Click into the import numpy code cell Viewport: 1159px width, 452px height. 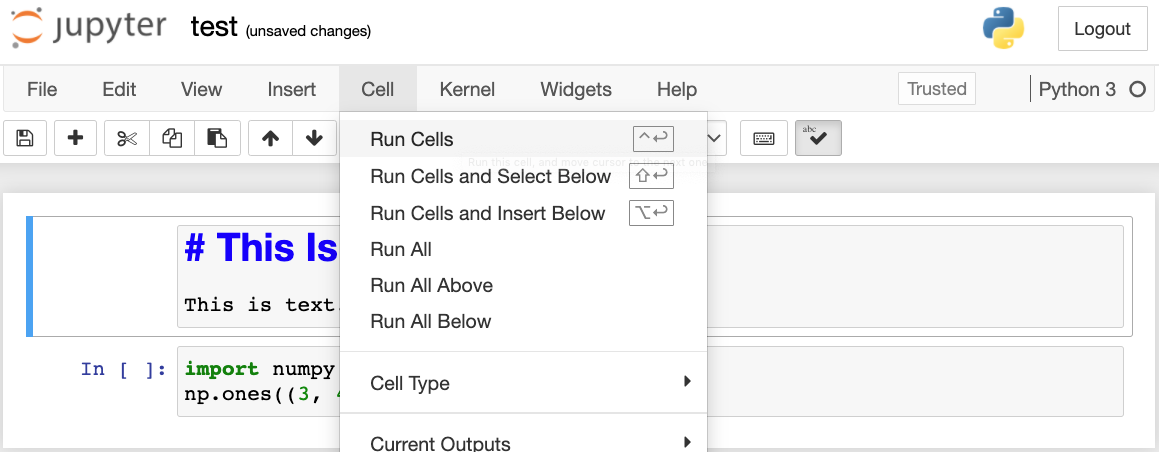(x=260, y=380)
